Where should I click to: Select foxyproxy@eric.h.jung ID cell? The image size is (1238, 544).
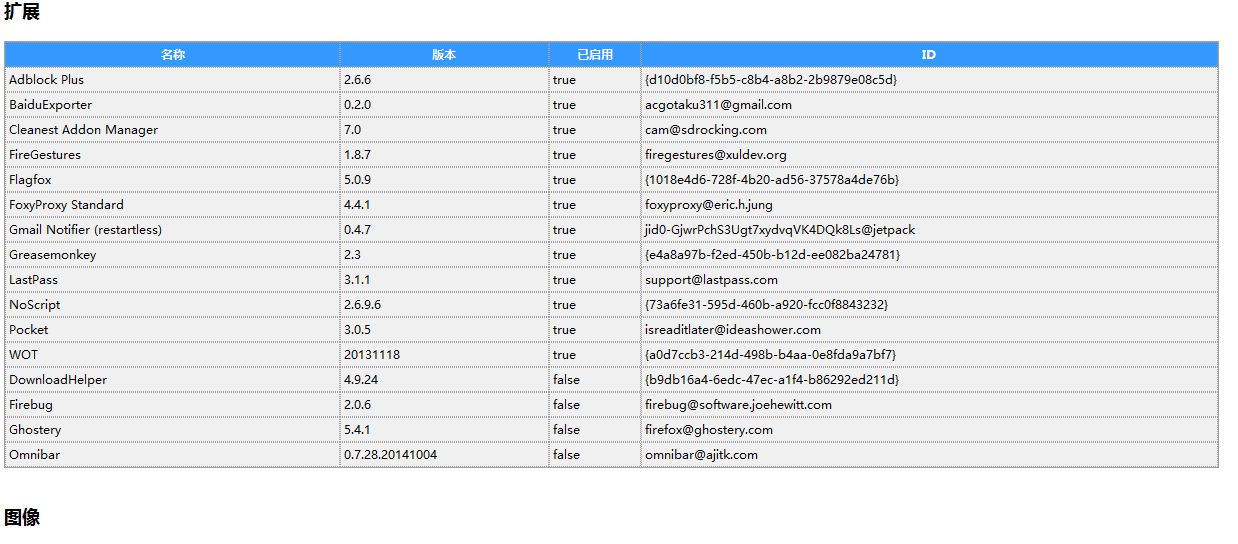[929, 205]
